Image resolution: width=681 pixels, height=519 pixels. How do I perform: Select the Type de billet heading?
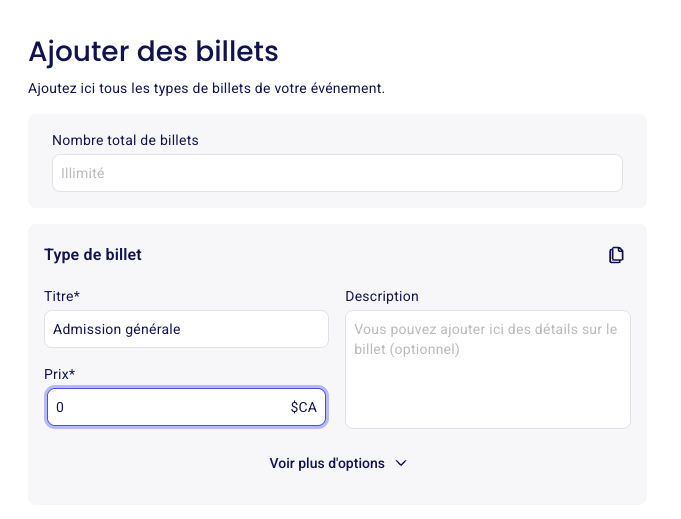click(93, 255)
